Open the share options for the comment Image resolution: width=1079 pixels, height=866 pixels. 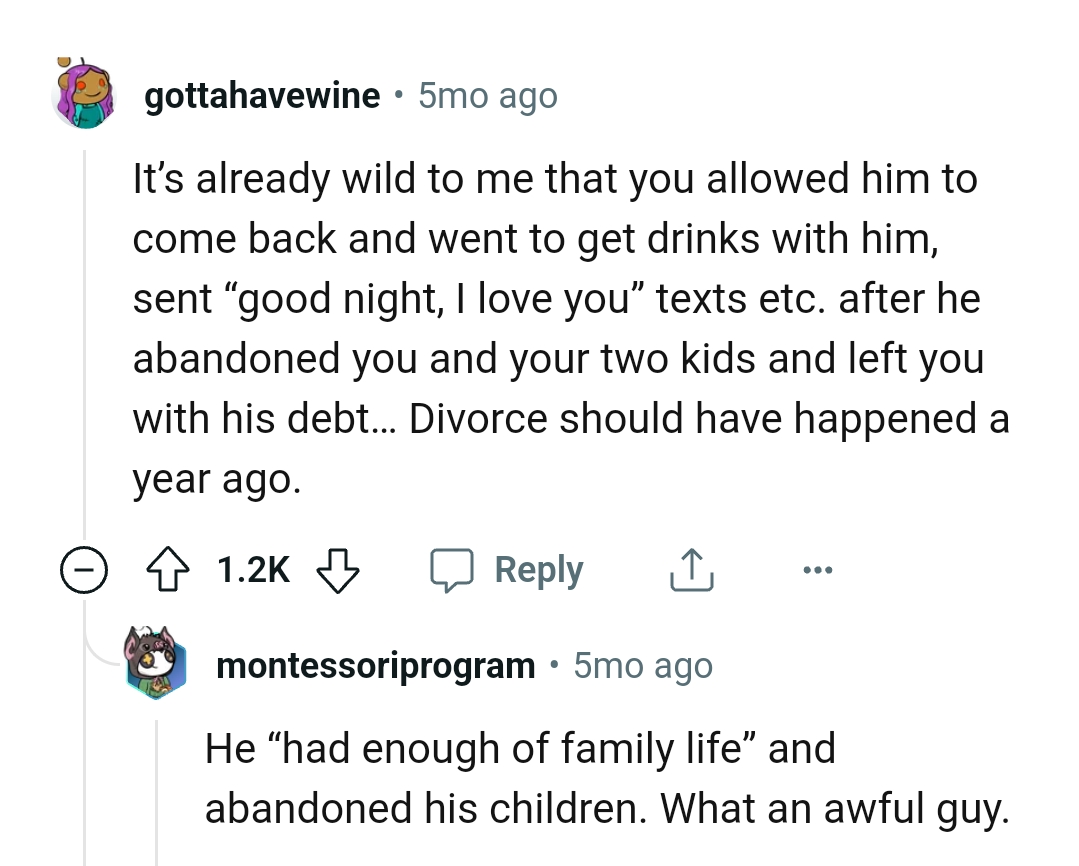pyautogui.click(x=690, y=569)
